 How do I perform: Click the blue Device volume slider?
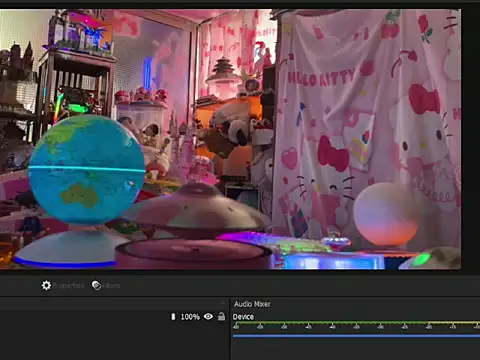click(356, 336)
